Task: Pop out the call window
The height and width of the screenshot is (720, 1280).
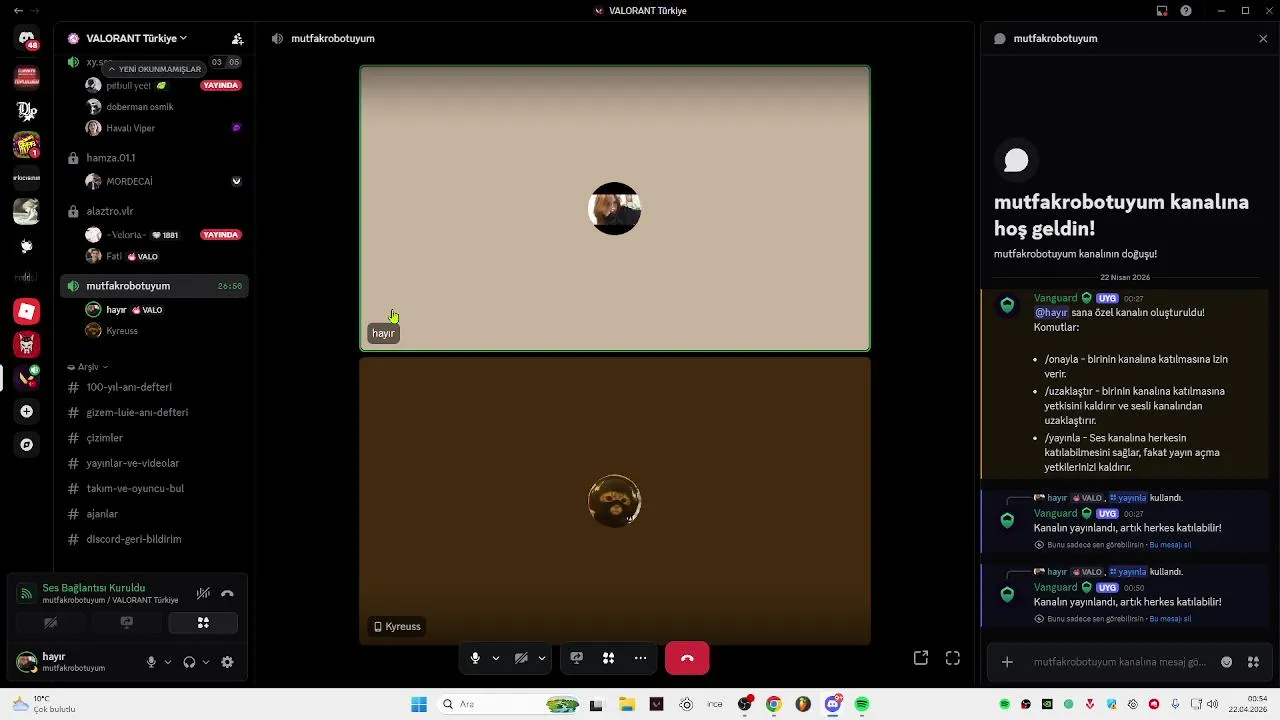Action: tap(921, 658)
